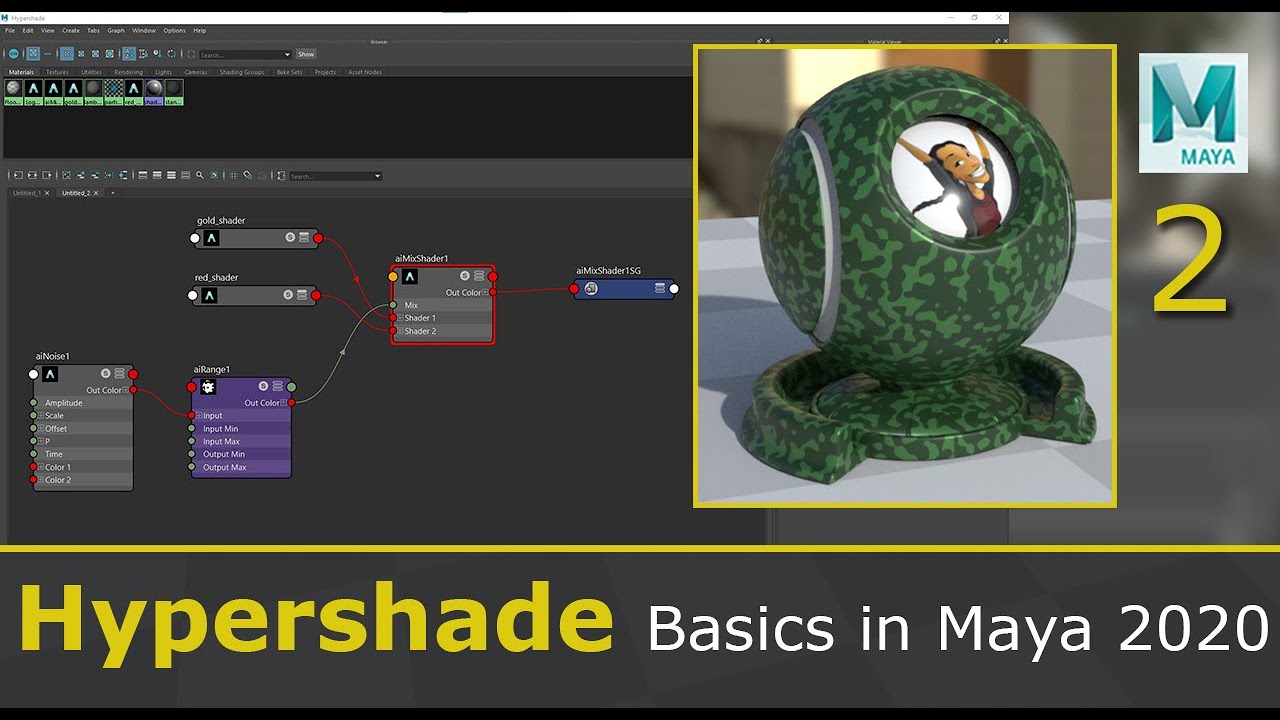Open the File menu
The height and width of the screenshot is (720, 1280).
coord(10,31)
